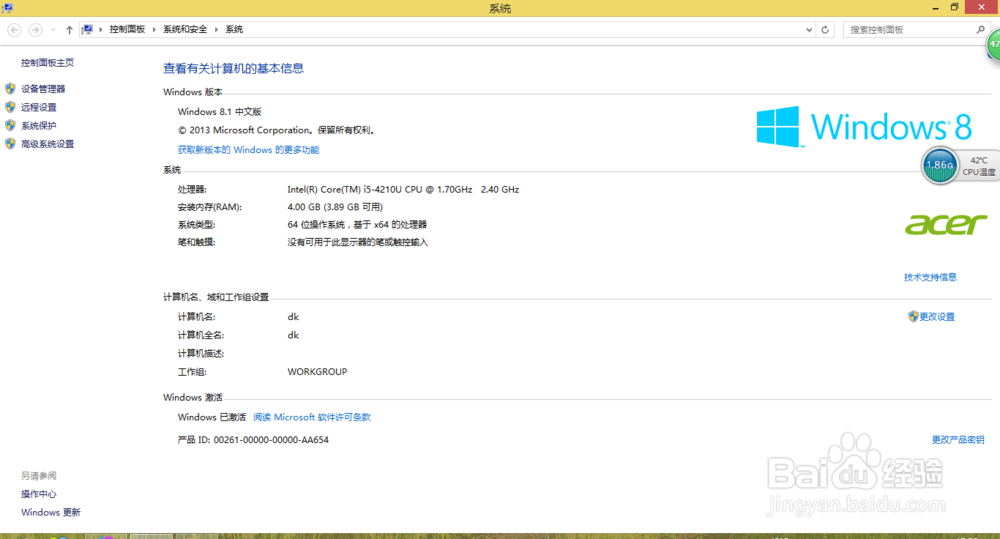Screen dimensions: 1000x539
Task: Expand the chevron after 控制面板
Action: click(x=154, y=29)
